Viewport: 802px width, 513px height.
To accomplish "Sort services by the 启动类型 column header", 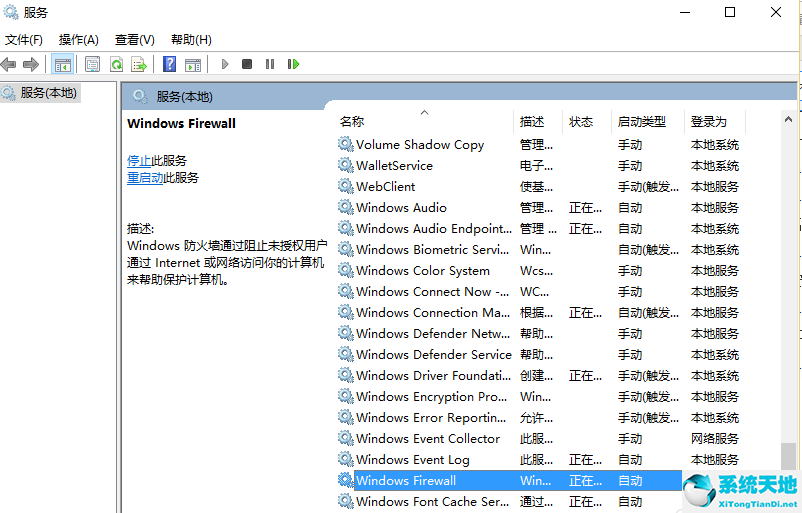I will click(x=641, y=121).
